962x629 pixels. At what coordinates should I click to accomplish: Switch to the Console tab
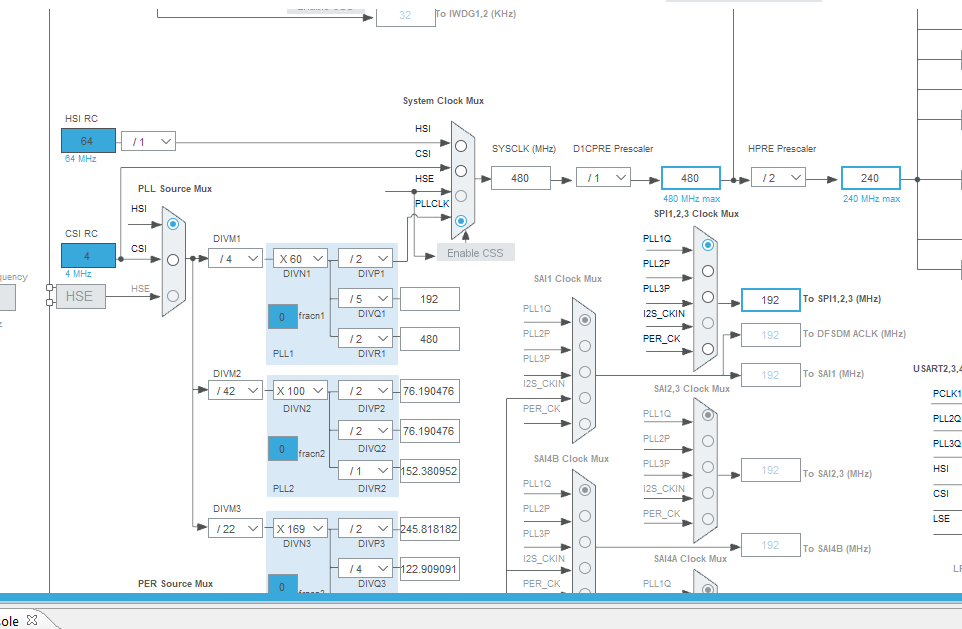12,619
